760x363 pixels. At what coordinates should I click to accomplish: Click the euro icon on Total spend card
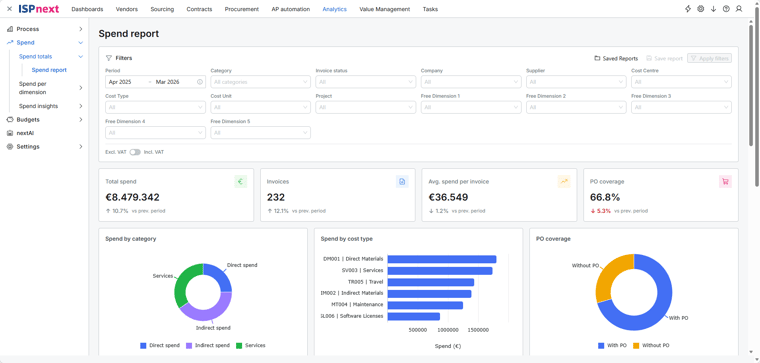coord(241,182)
